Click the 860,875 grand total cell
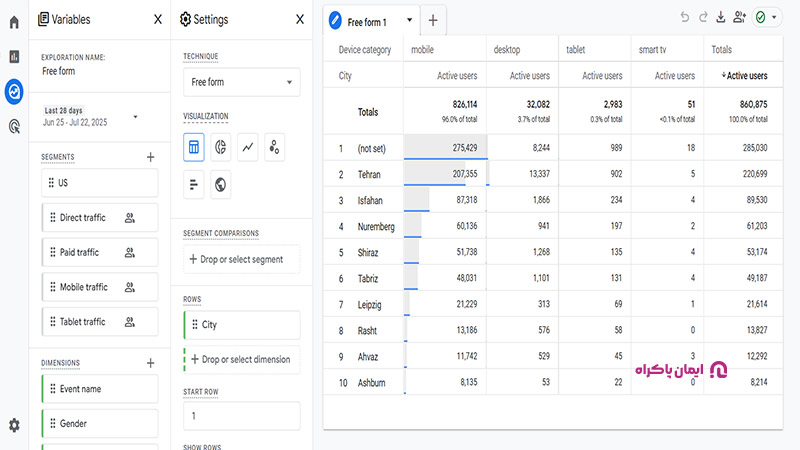Screen dimensions: 800x450 point(754,104)
